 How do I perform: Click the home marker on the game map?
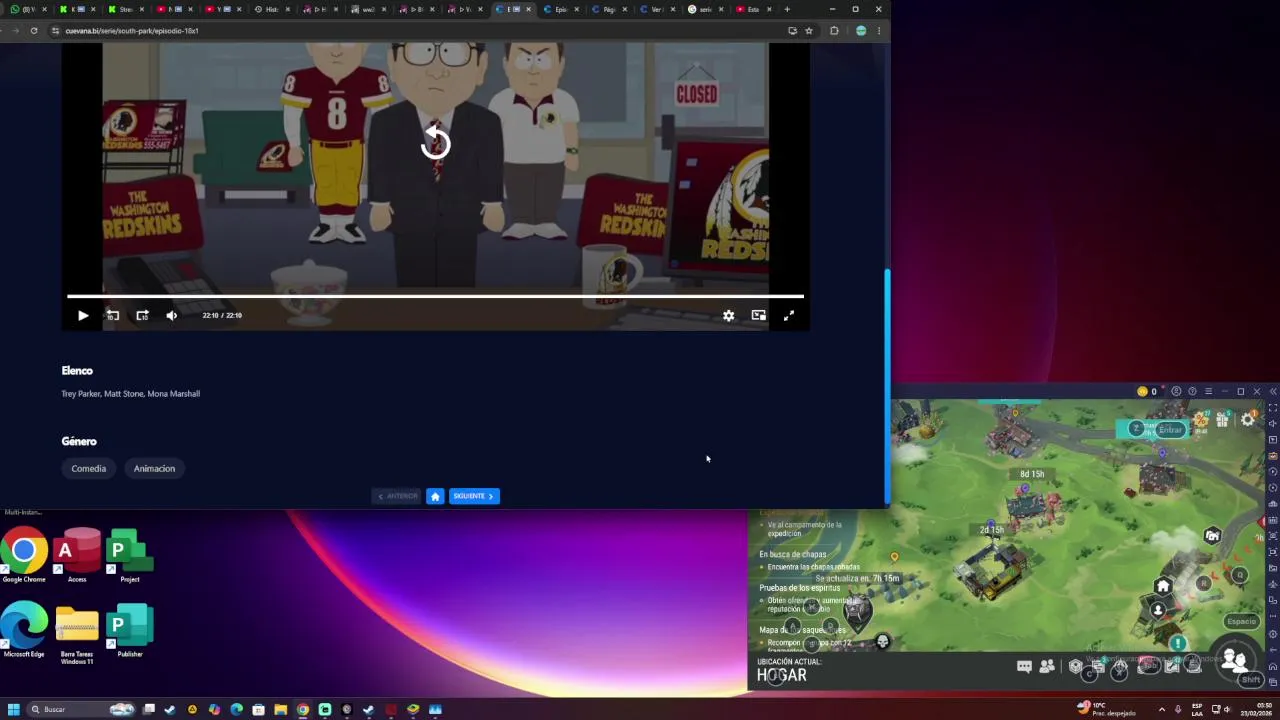coord(1162,586)
